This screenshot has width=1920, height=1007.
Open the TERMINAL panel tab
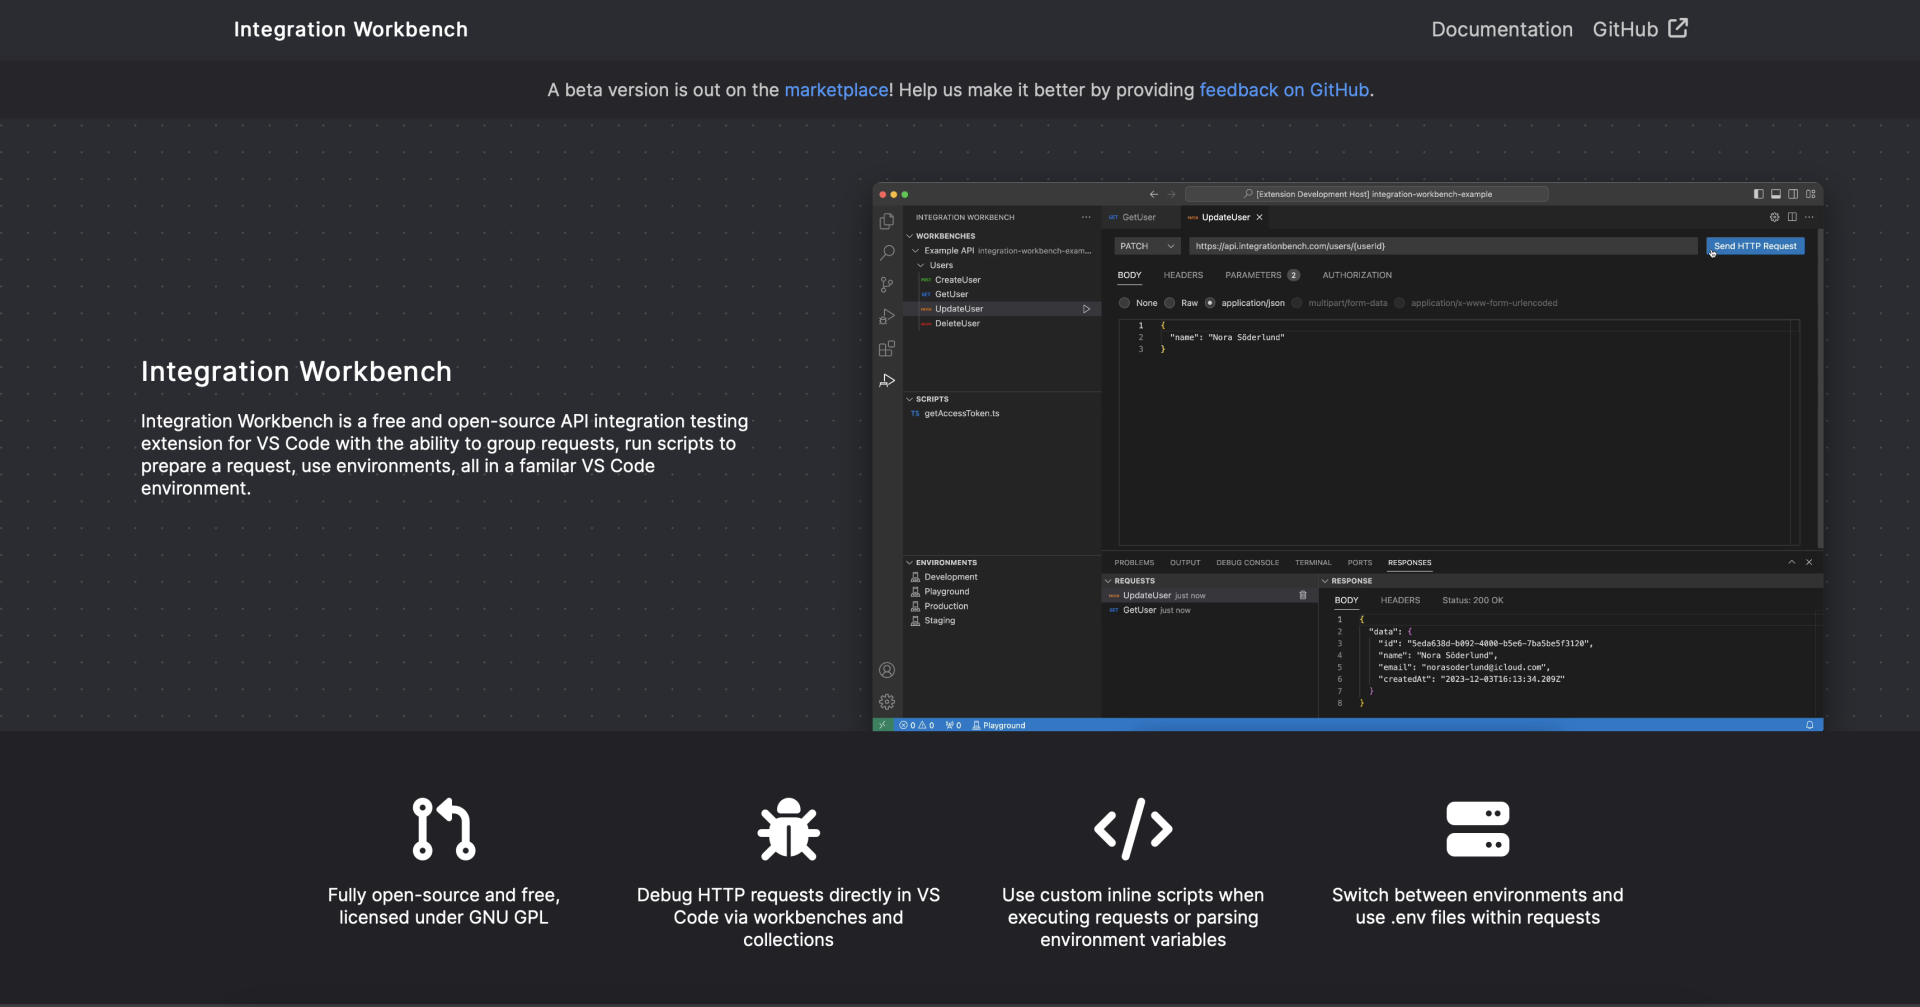(x=1313, y=563)
